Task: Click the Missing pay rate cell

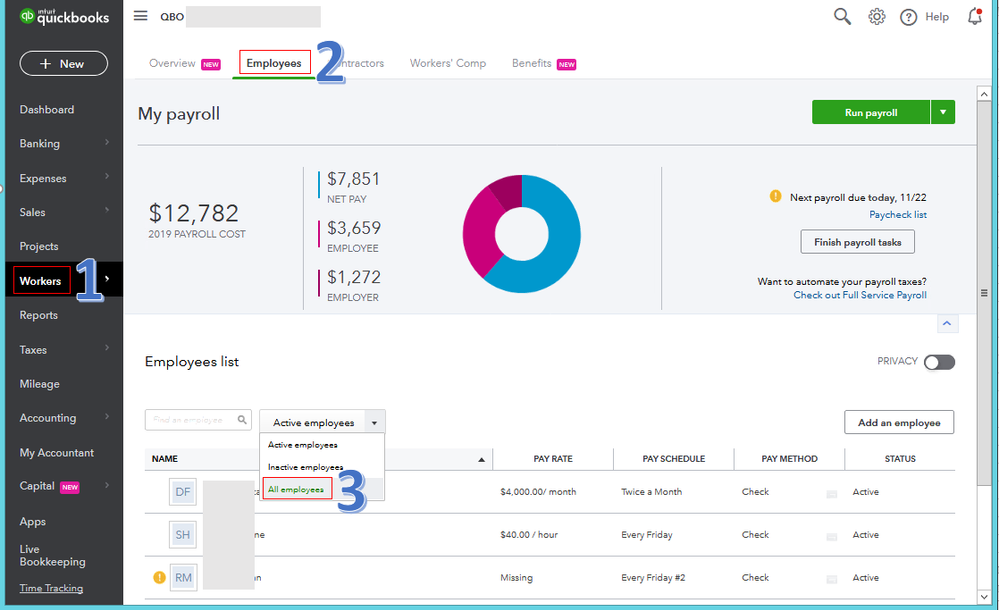Action: [x=516, y=577]
